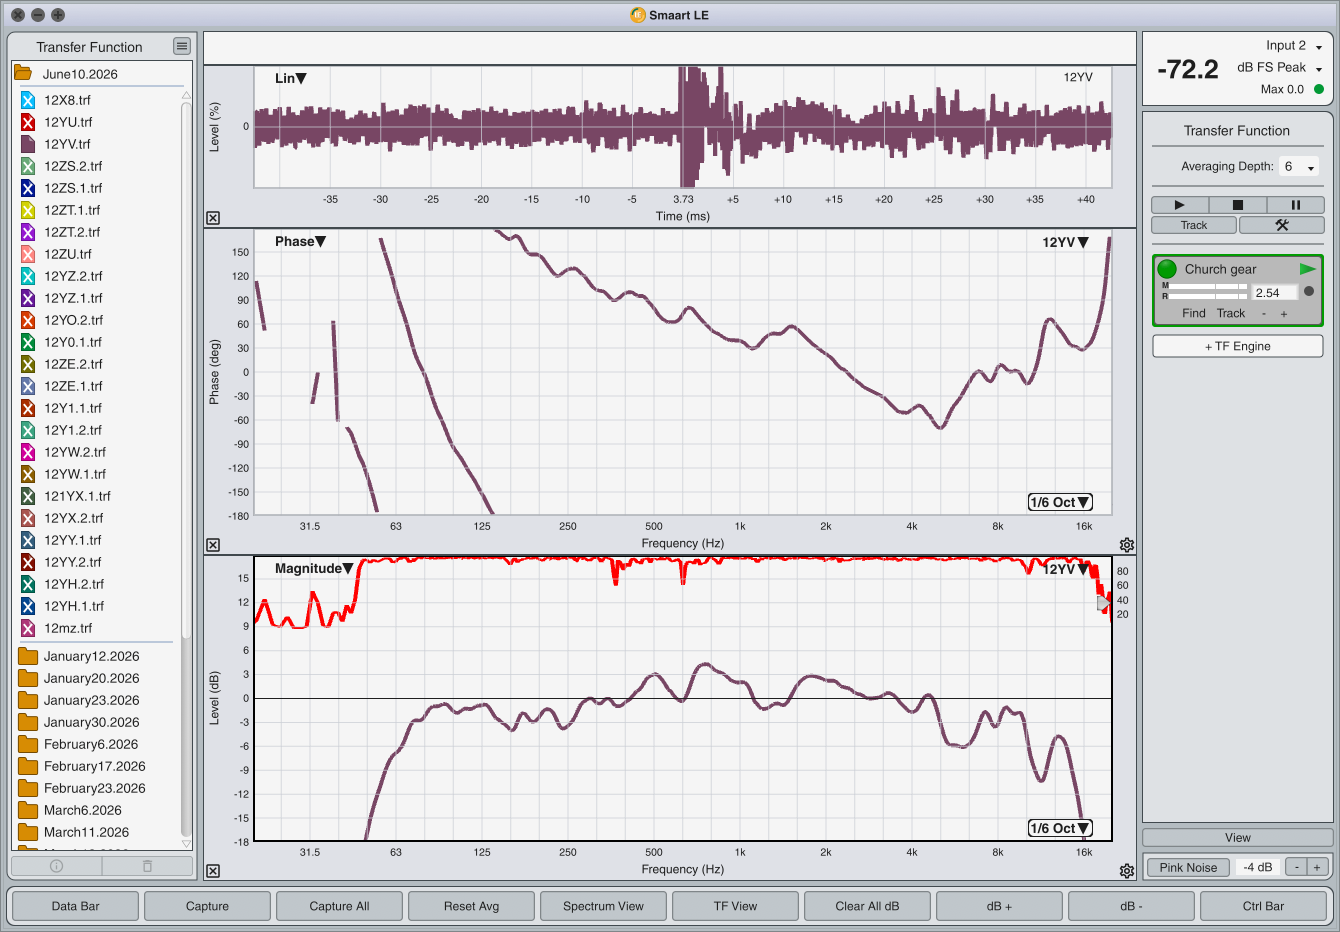Switch to Spectrum View
Viewport: 1340px width, 932px height.
point(604,906)
